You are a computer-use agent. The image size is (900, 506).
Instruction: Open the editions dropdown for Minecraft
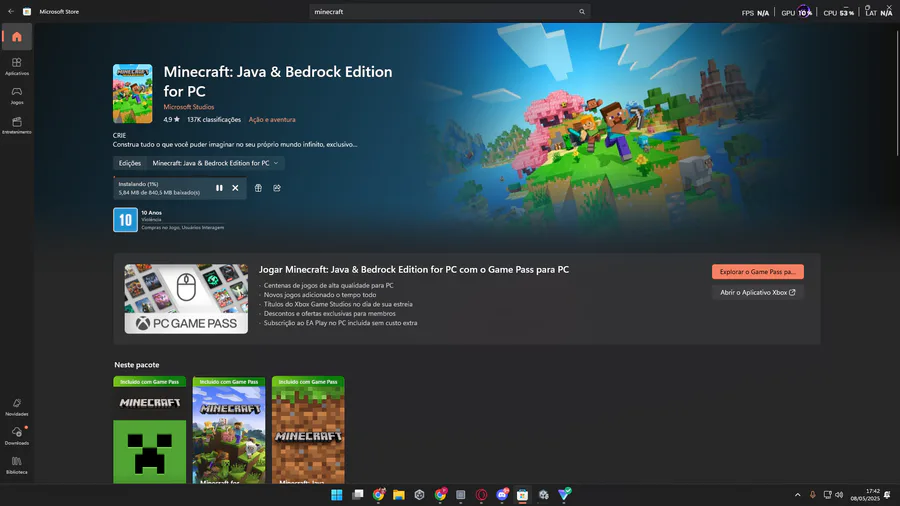(215, 163)
